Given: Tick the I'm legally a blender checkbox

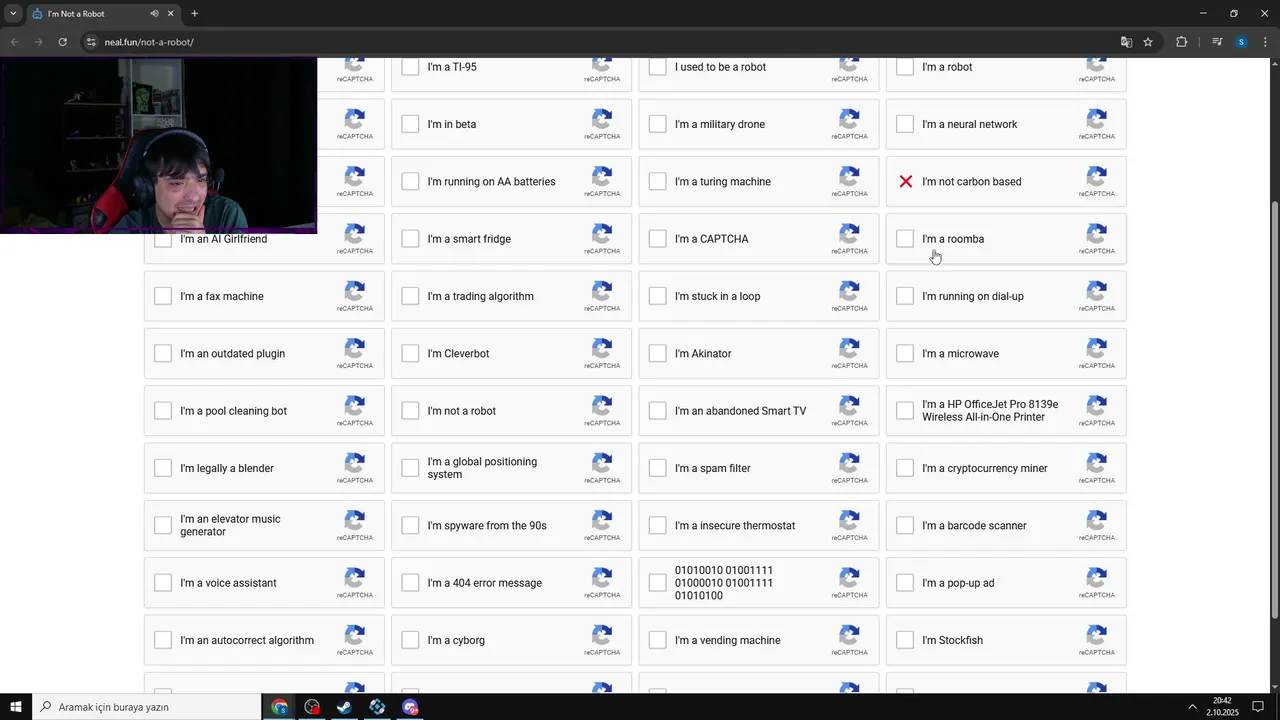Looking at the screenshot, I should pos(163,468).
